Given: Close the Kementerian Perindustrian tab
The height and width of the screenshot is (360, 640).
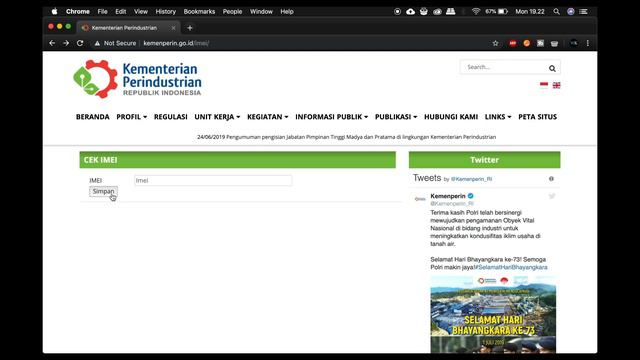Looking at the screenshot, I should pyautogui.click(x=173, y=28).
